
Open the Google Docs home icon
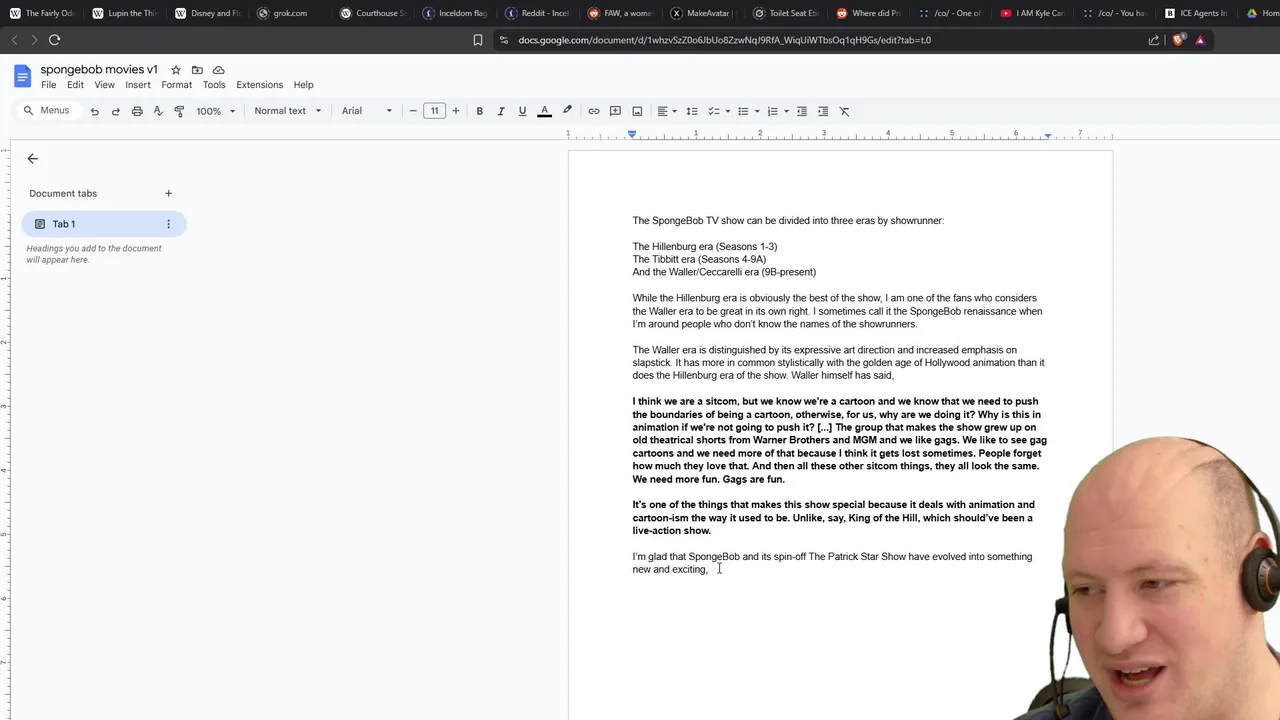[x=22, y=76]
